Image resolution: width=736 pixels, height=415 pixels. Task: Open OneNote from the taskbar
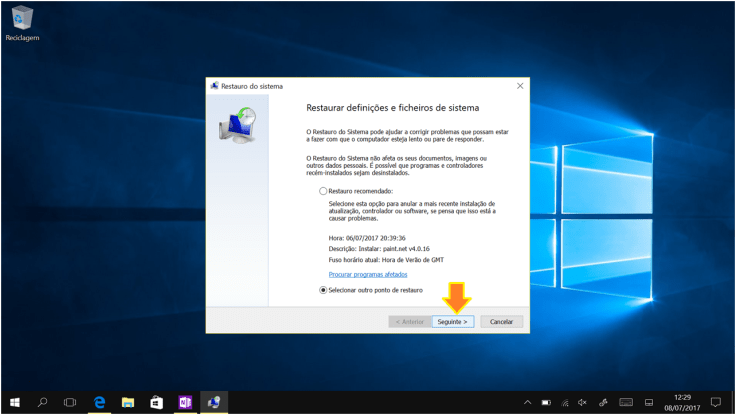click(184, 402)
